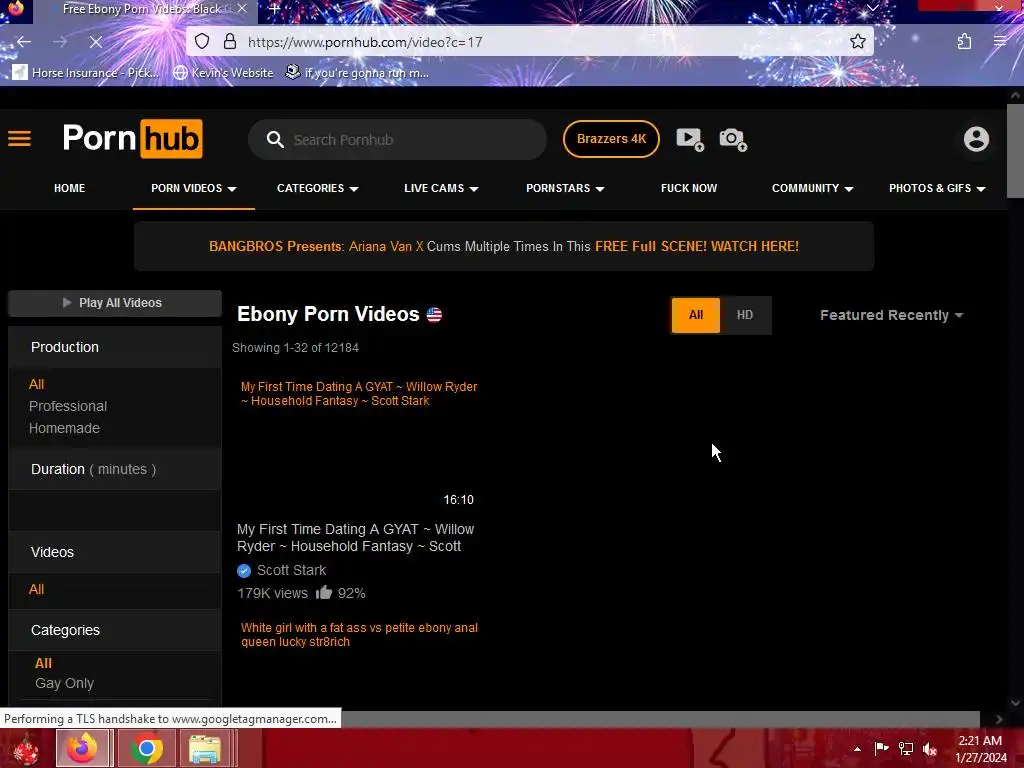Click the page vertical scrollbar thumb

coord(1015,150)
